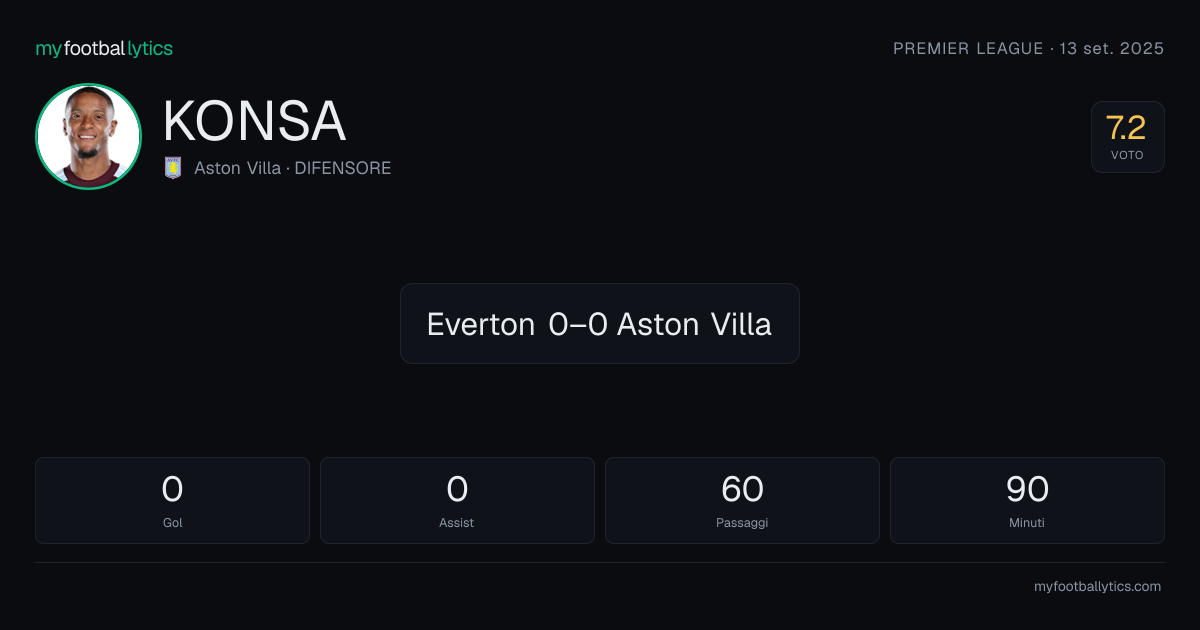Select the Gol stat card
The width and height of the screenshot is (1200, 630).
click(172, 500)
